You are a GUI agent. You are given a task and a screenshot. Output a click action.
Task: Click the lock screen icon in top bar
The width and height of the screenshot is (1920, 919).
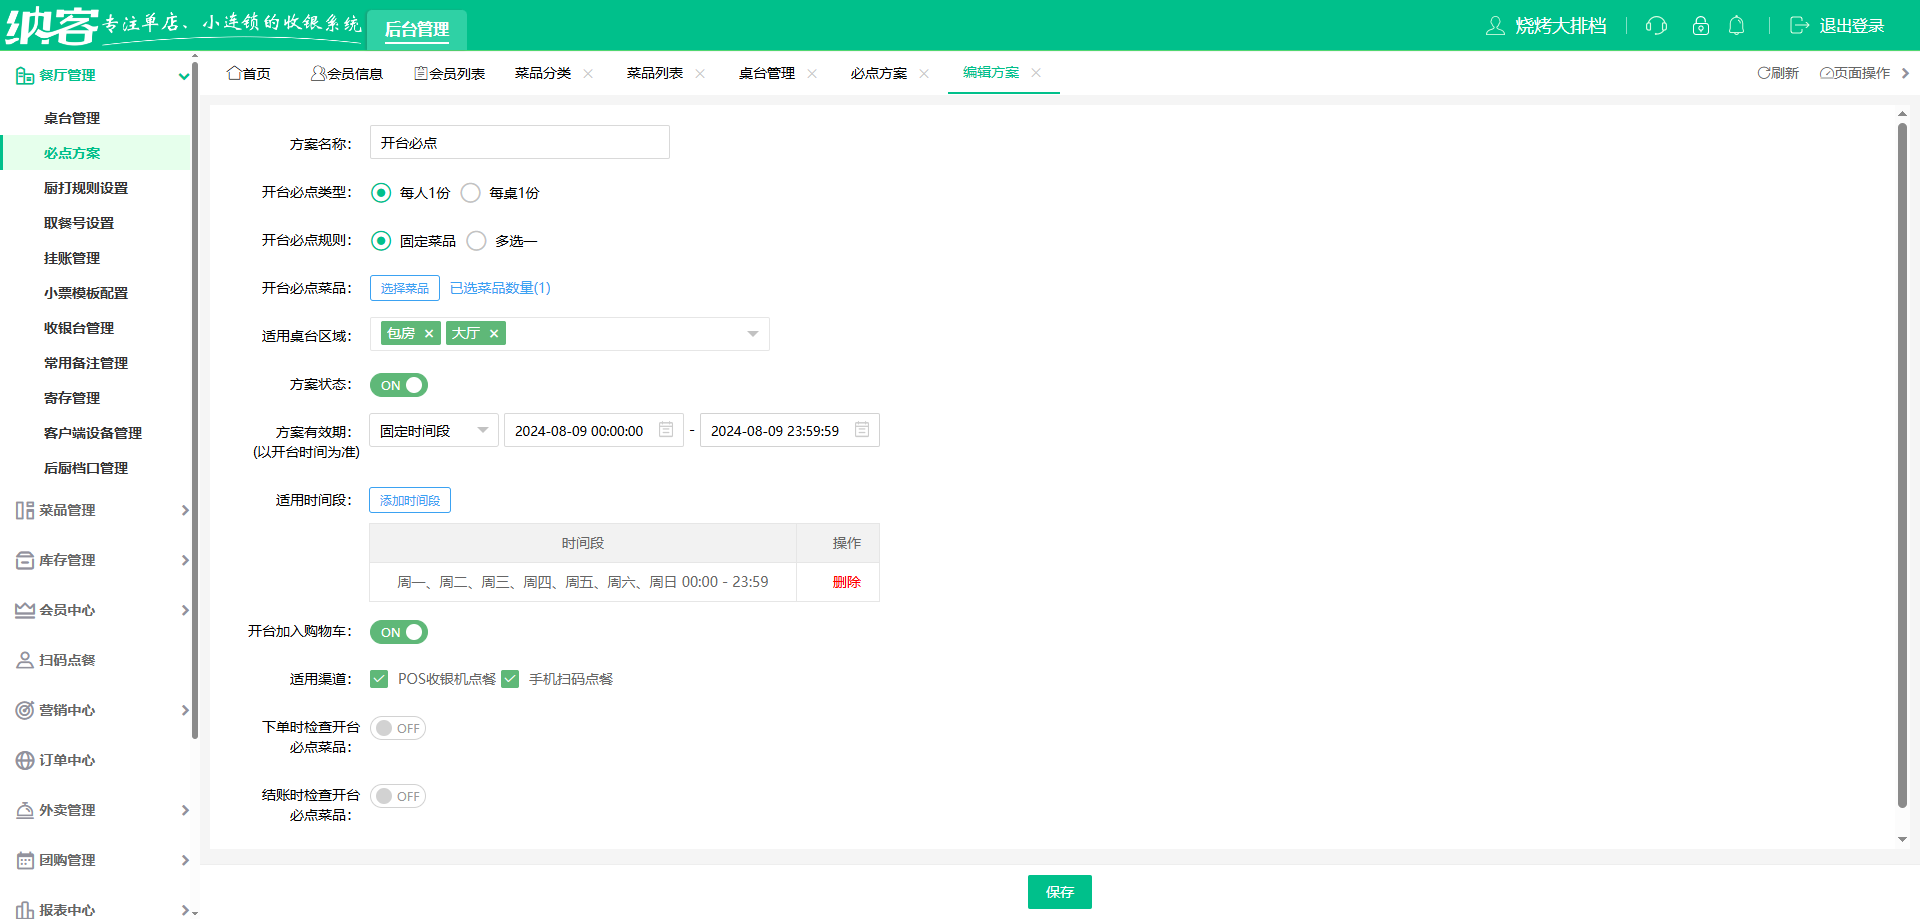pos(1700,26)
